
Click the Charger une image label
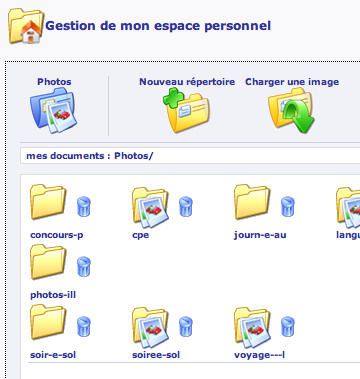point(292,82)
